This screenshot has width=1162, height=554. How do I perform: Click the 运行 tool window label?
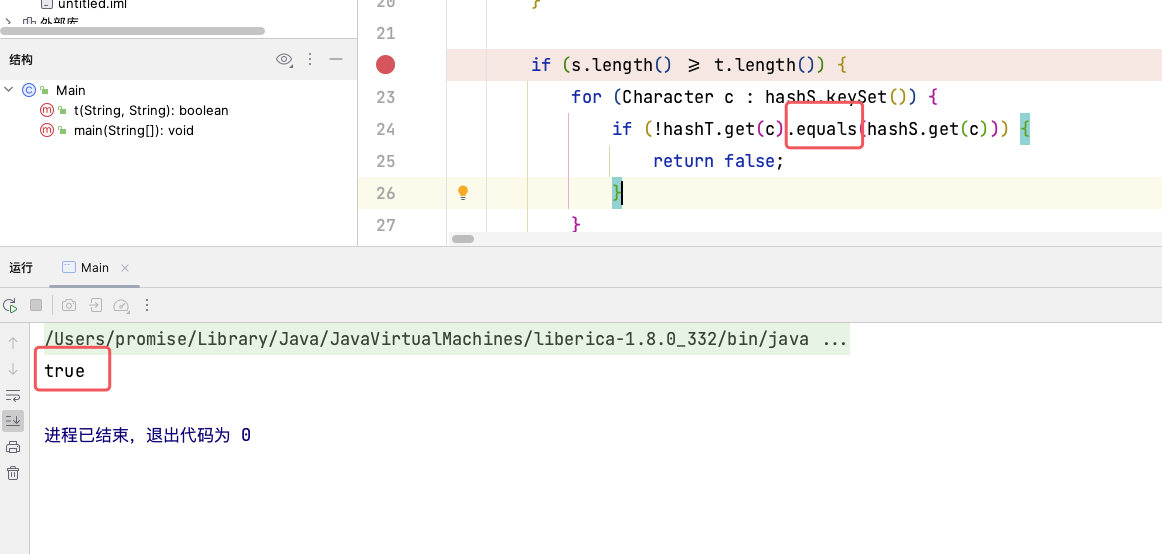pyautogui.click(x=21, y=267)
